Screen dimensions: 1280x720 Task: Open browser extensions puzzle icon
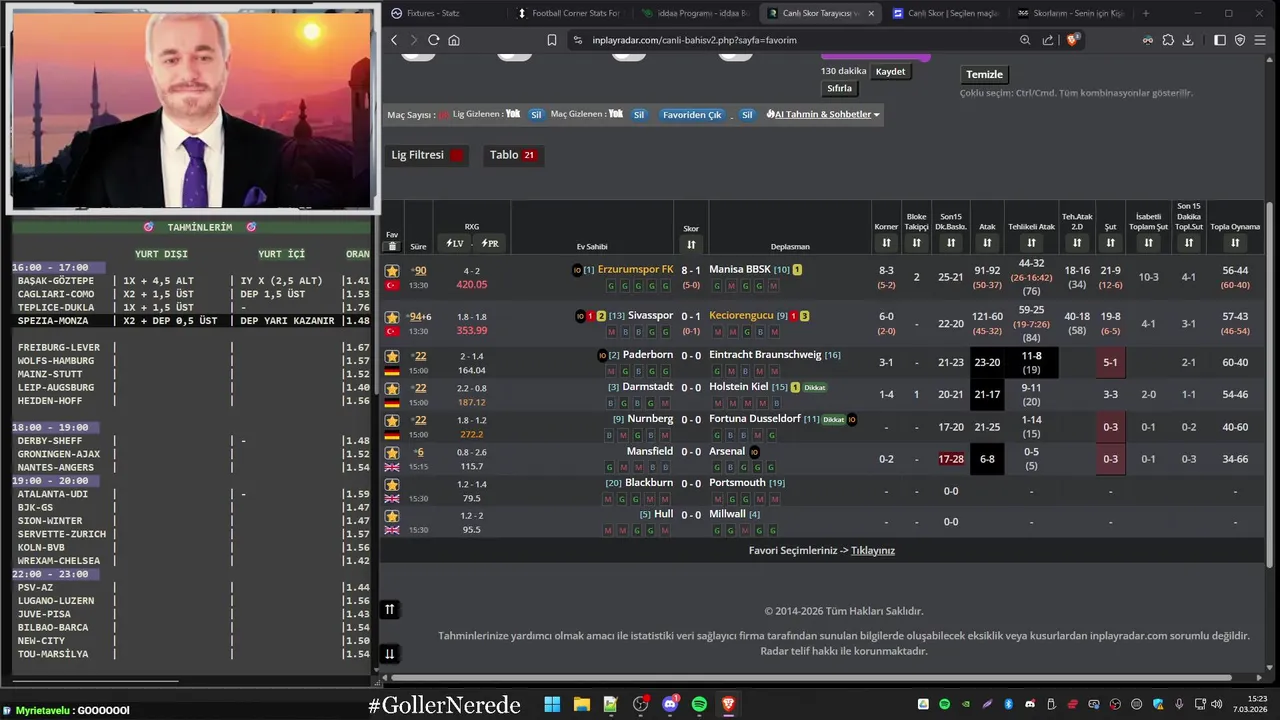[x=1168, y=40]
